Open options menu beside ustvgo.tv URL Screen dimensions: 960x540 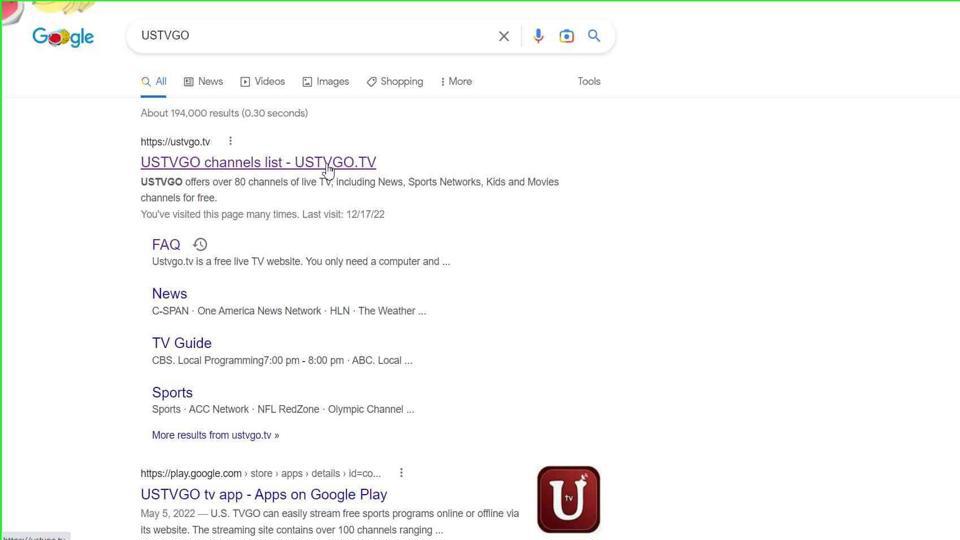click(x=230, y=141)
